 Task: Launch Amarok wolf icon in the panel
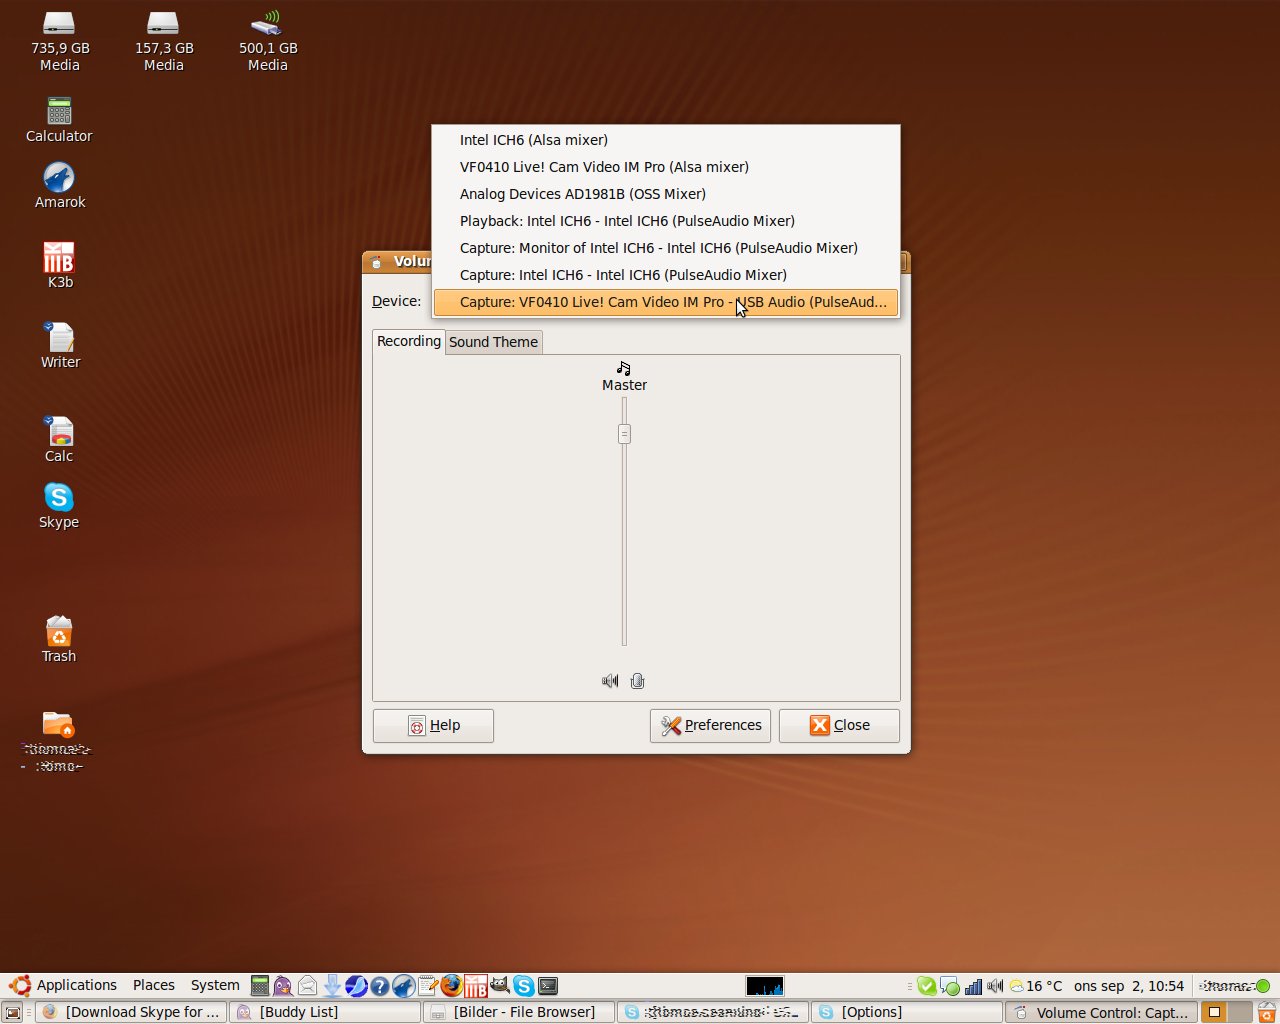pyautogui.click(x=404, y=986)
